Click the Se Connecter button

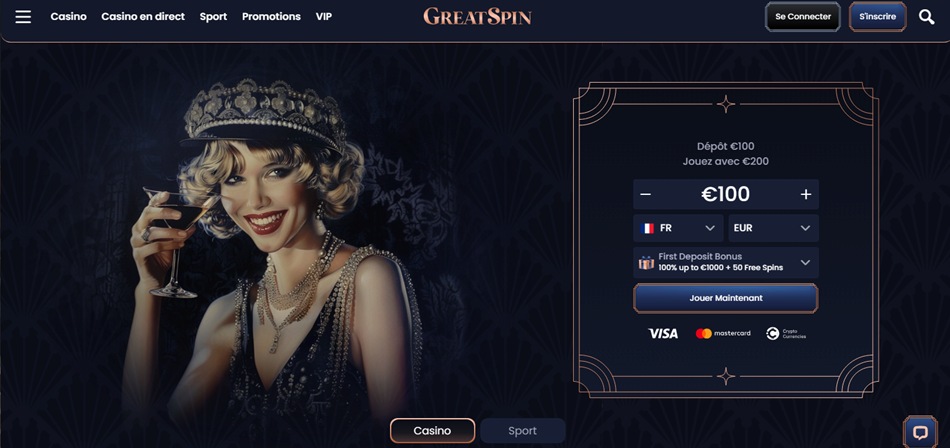803,16
